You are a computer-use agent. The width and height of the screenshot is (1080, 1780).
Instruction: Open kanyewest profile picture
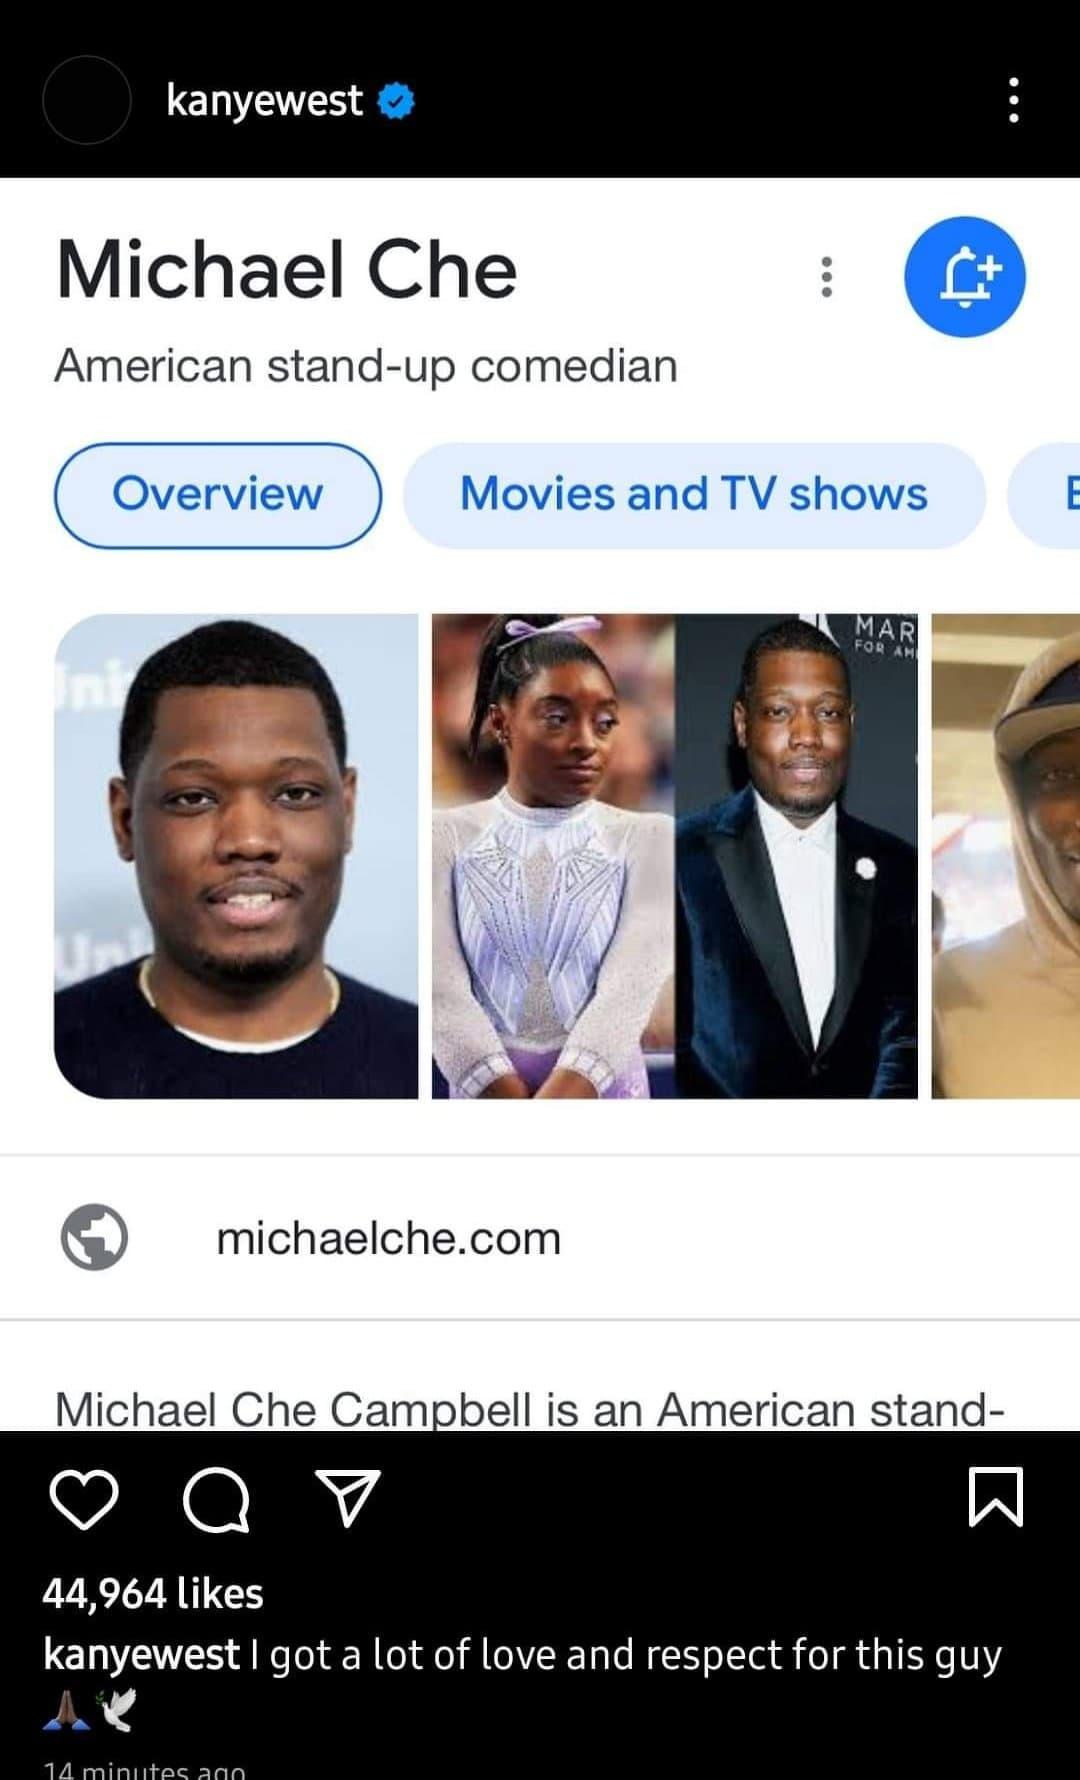87,100
